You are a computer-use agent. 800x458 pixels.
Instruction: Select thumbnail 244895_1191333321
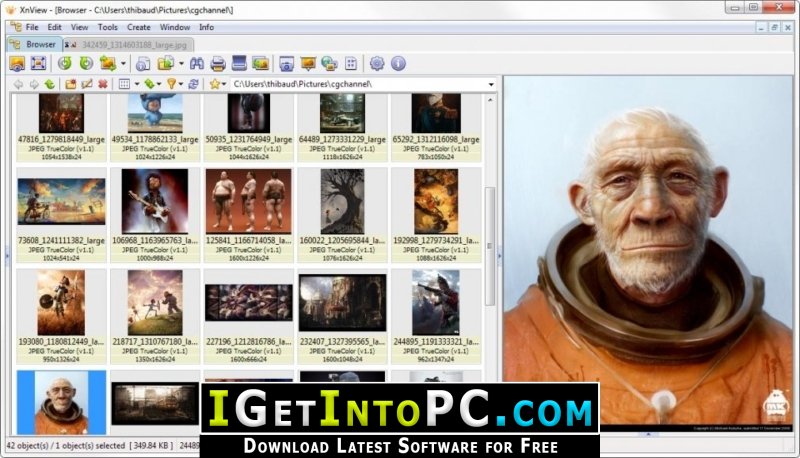click(x=436, y=302)
